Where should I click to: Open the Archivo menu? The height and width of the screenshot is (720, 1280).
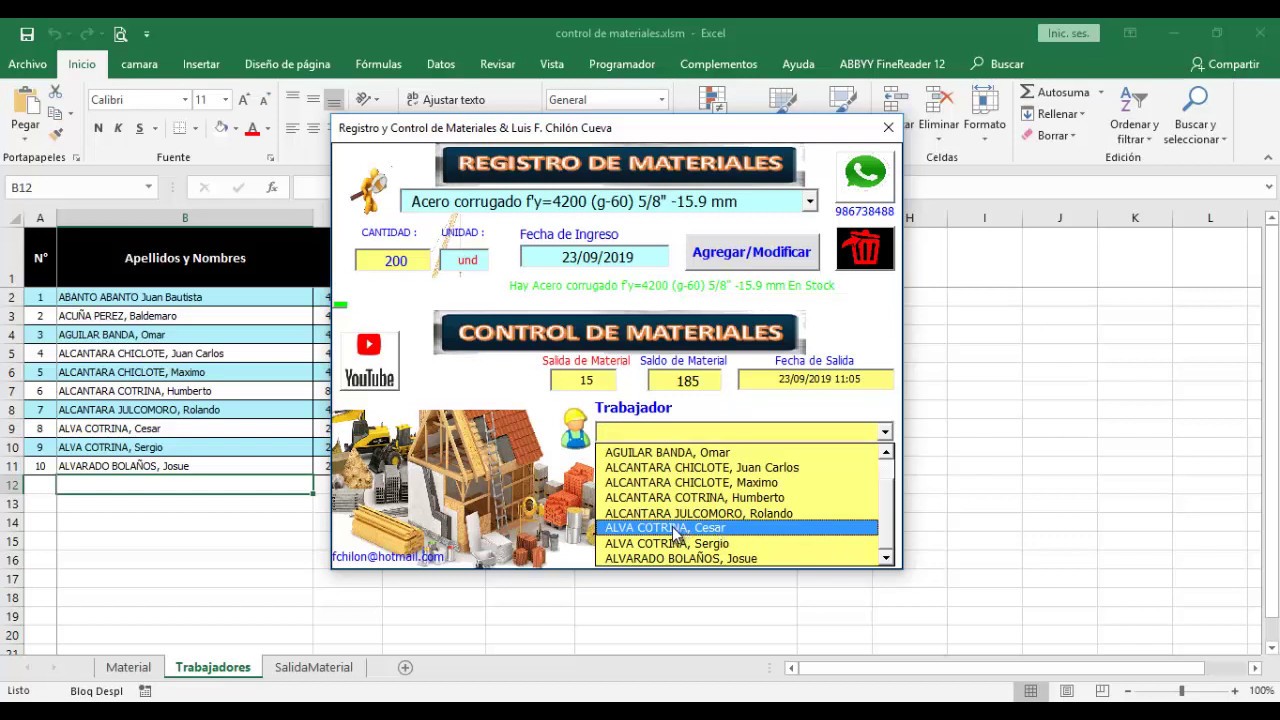pos(27,64)
